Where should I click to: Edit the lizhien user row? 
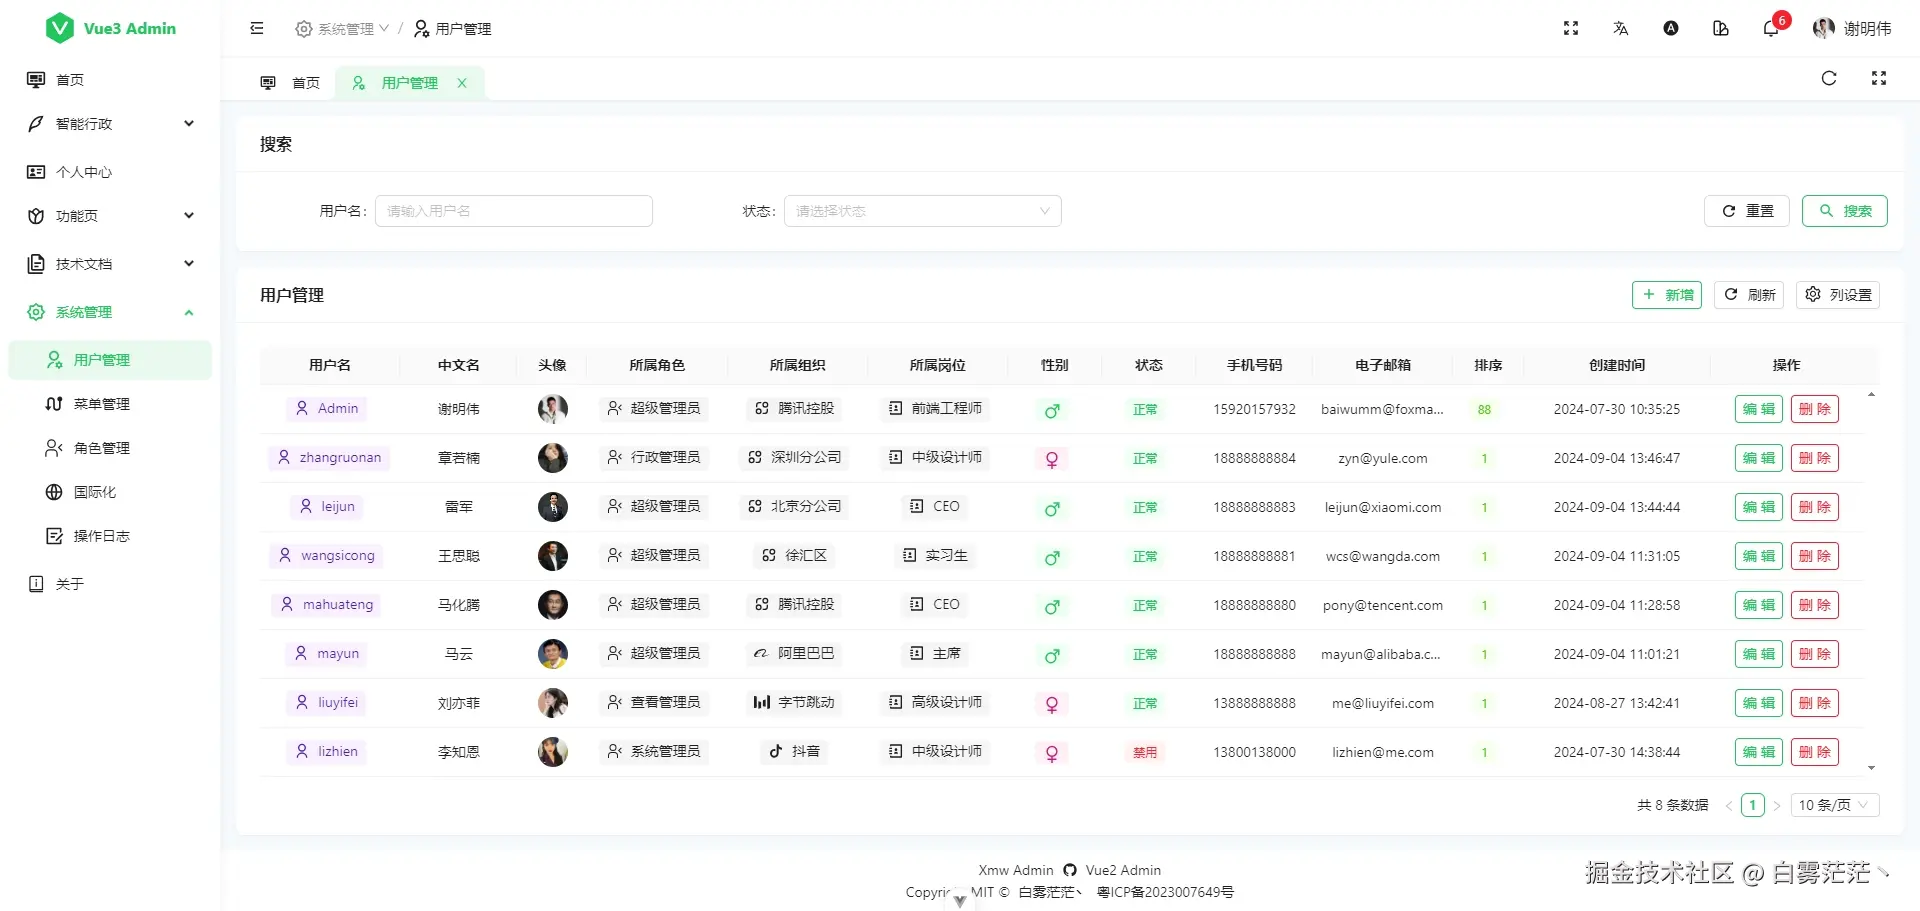pyautogui.click(x=1759, y=752)
